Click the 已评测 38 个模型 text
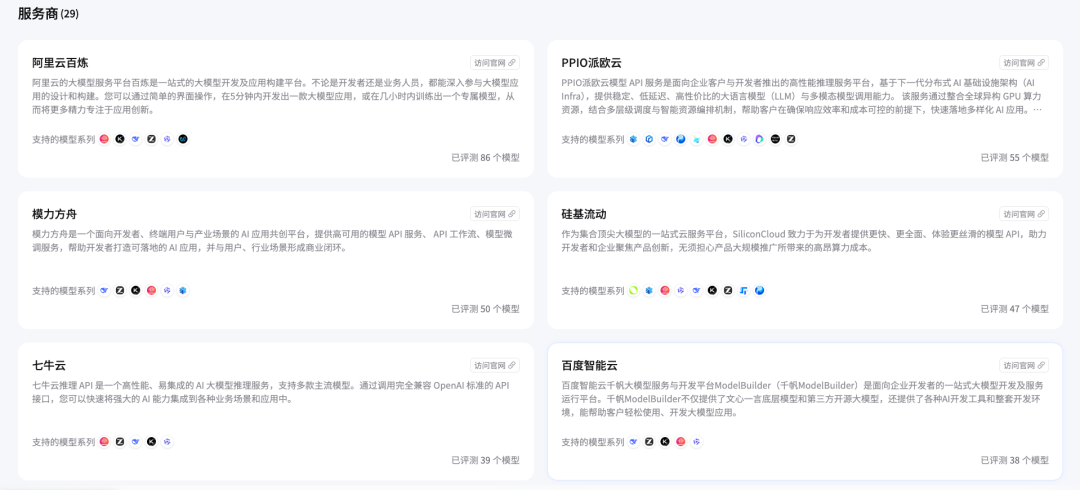Screen dimensions: 1080x490 [1015, 460]
